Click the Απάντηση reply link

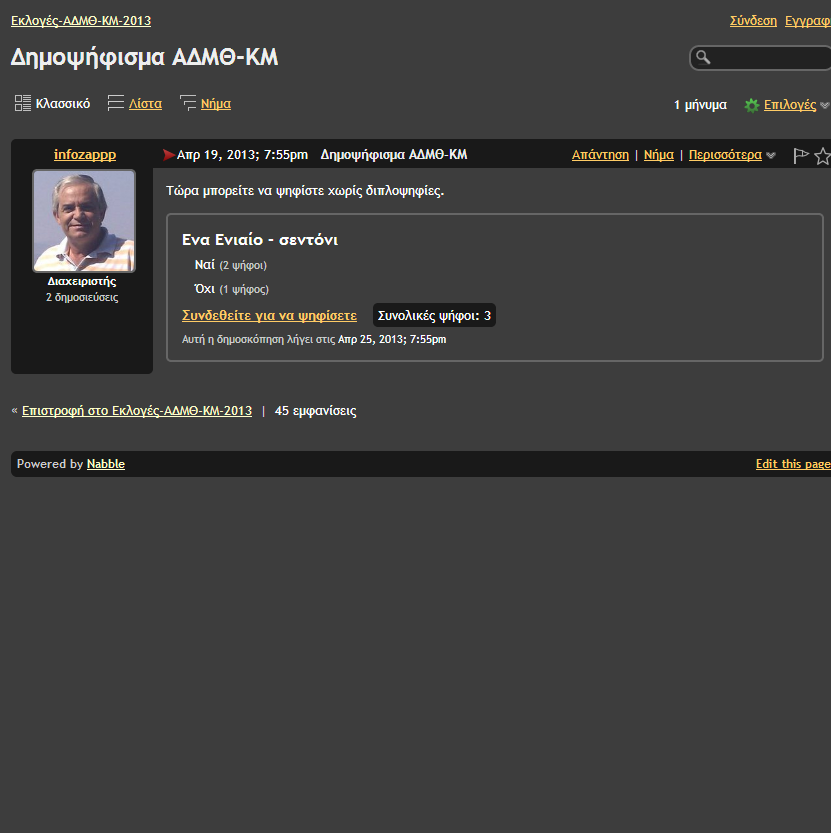600,155
